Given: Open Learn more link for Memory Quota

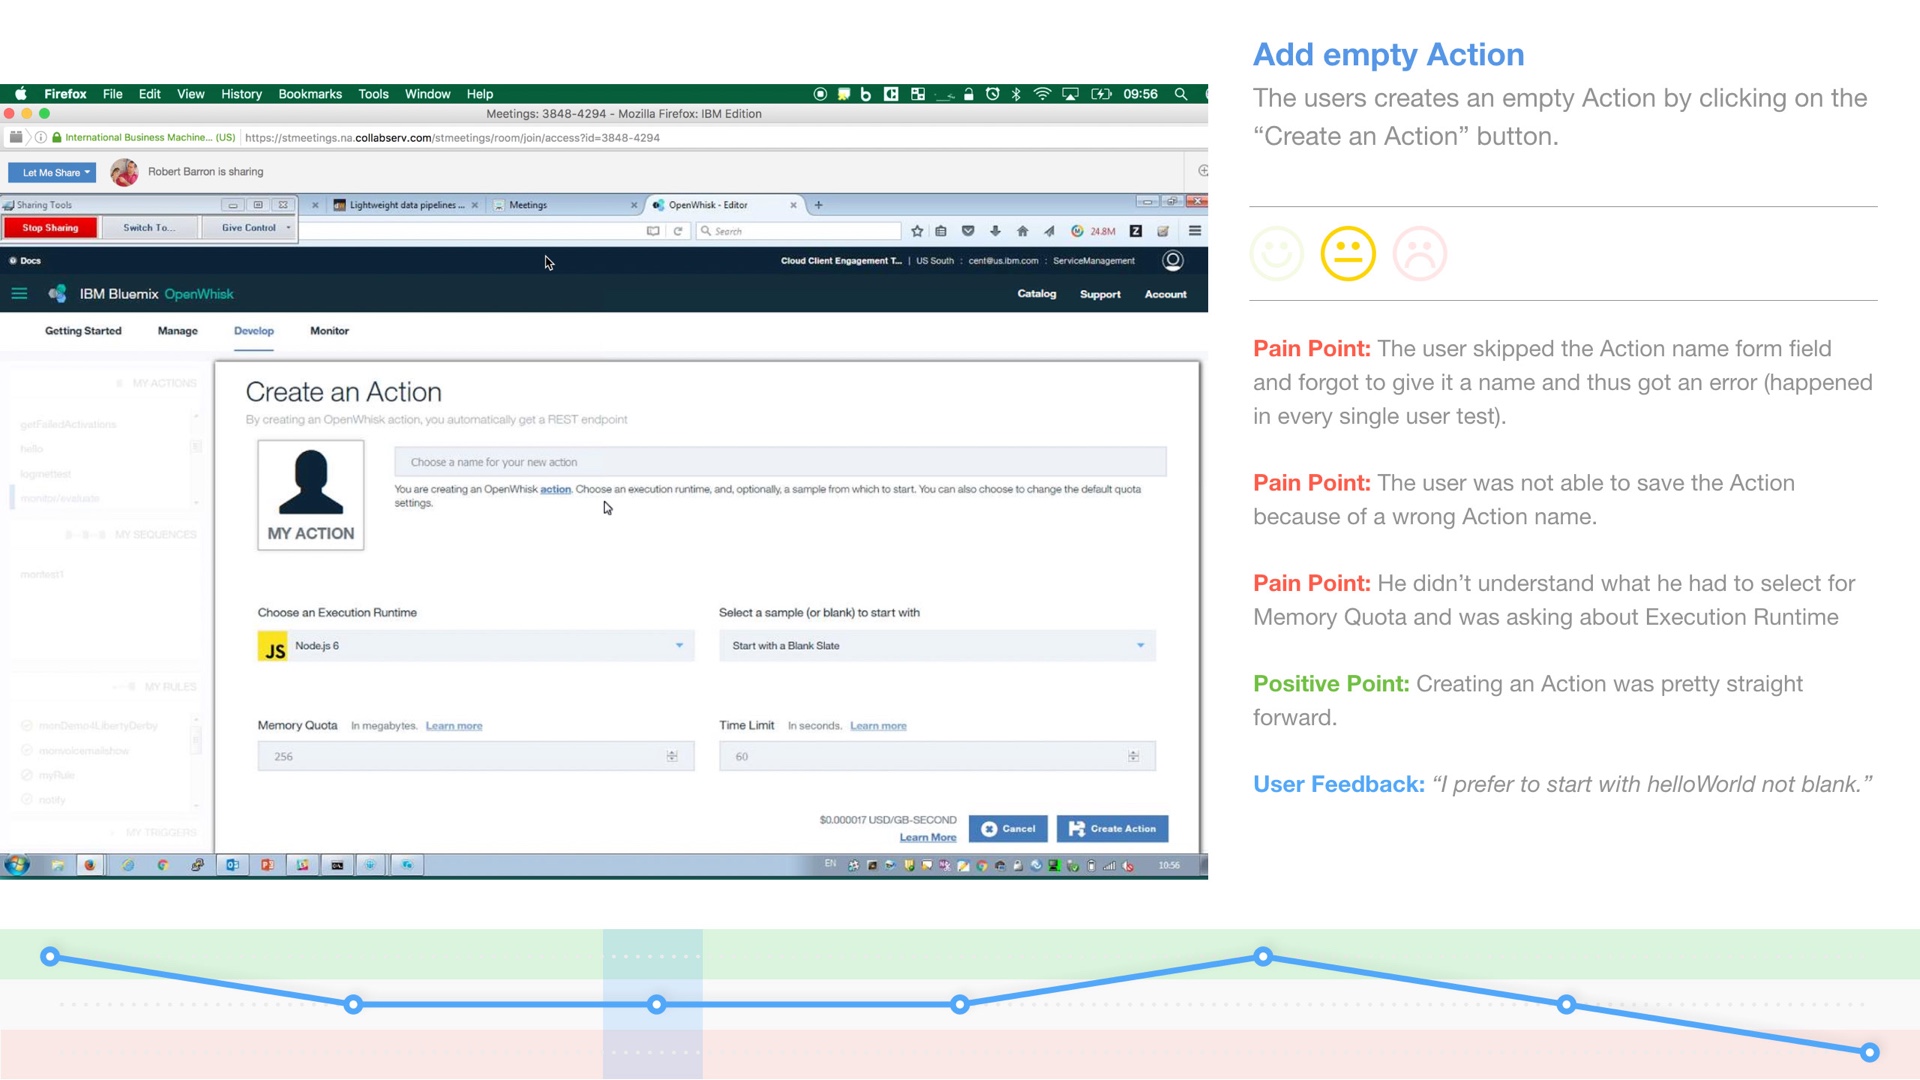Looking at the screenshot, I should pyautogui.click(x=454, y=726).
